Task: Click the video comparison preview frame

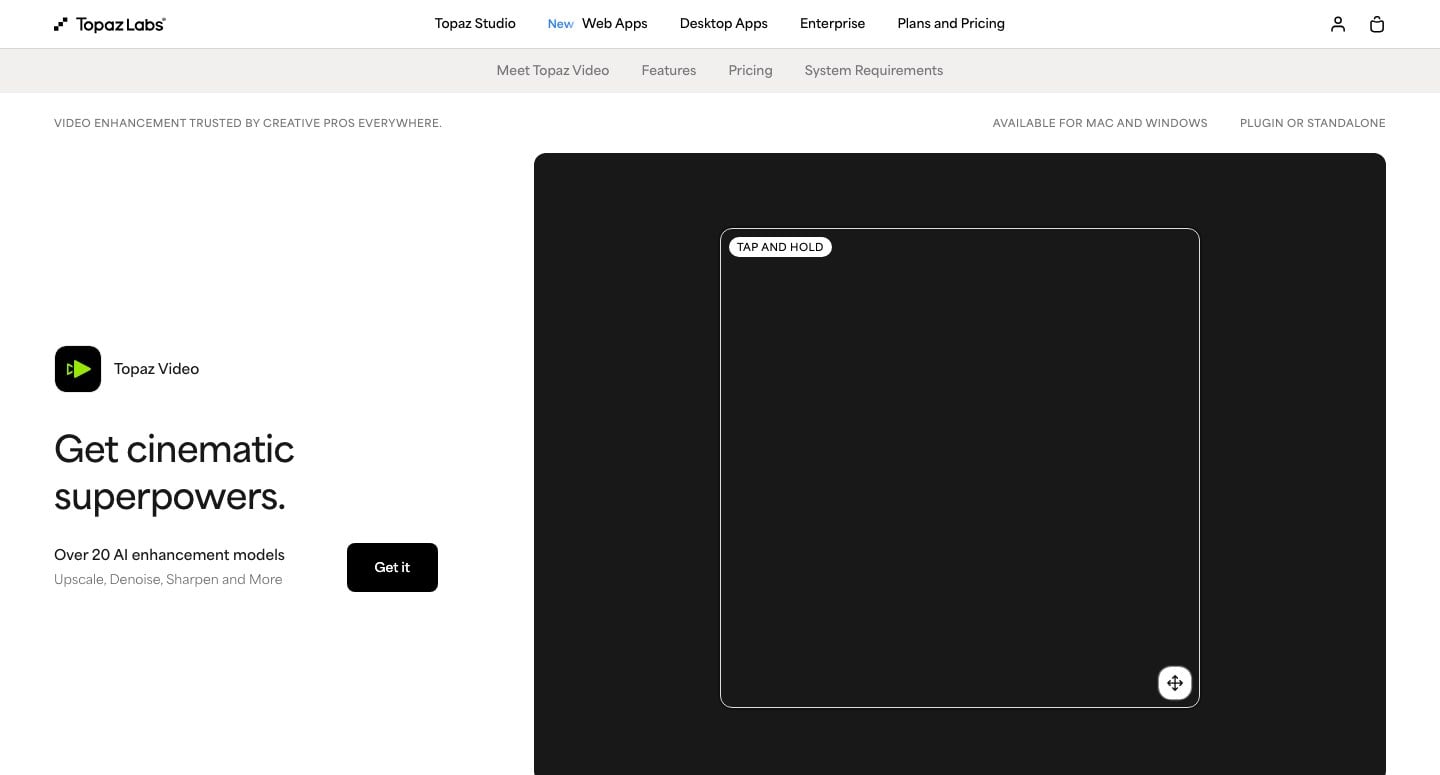Action: point(960,468)
